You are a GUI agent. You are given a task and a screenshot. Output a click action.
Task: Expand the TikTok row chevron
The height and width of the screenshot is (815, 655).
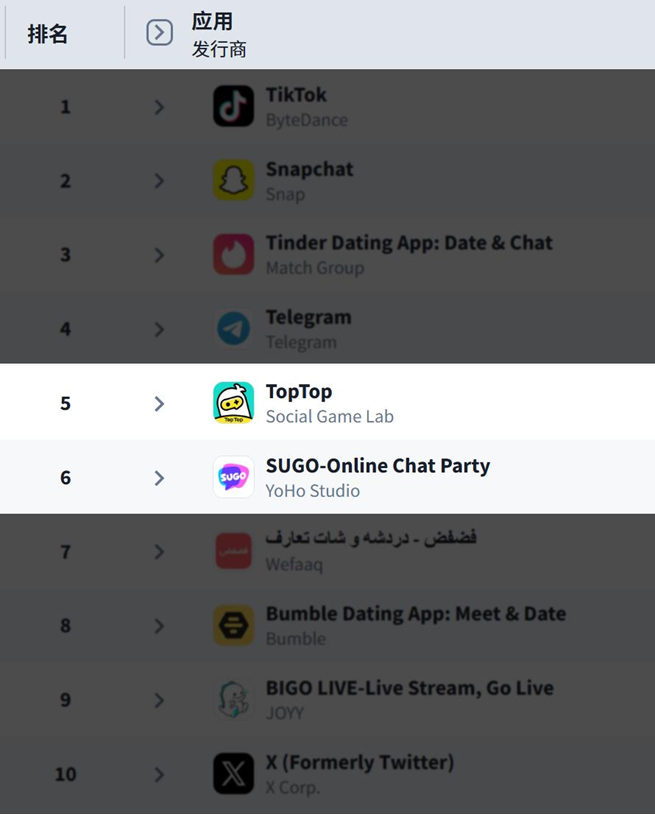coord(159,106)
